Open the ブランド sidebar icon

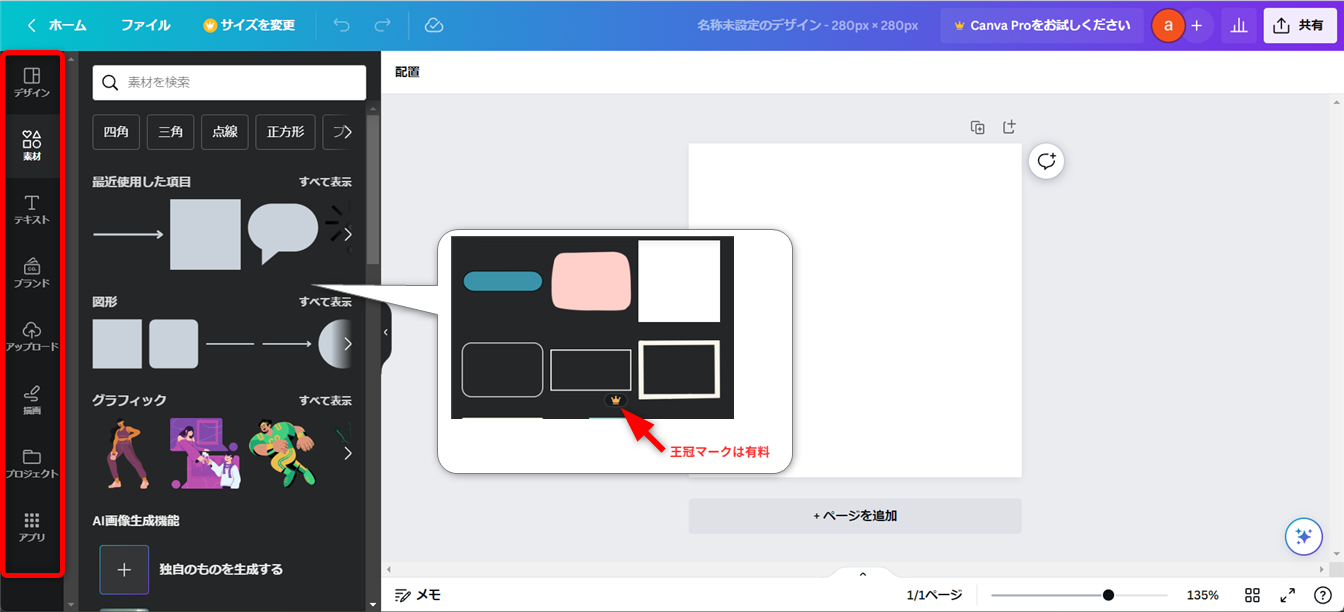point(32,272)
